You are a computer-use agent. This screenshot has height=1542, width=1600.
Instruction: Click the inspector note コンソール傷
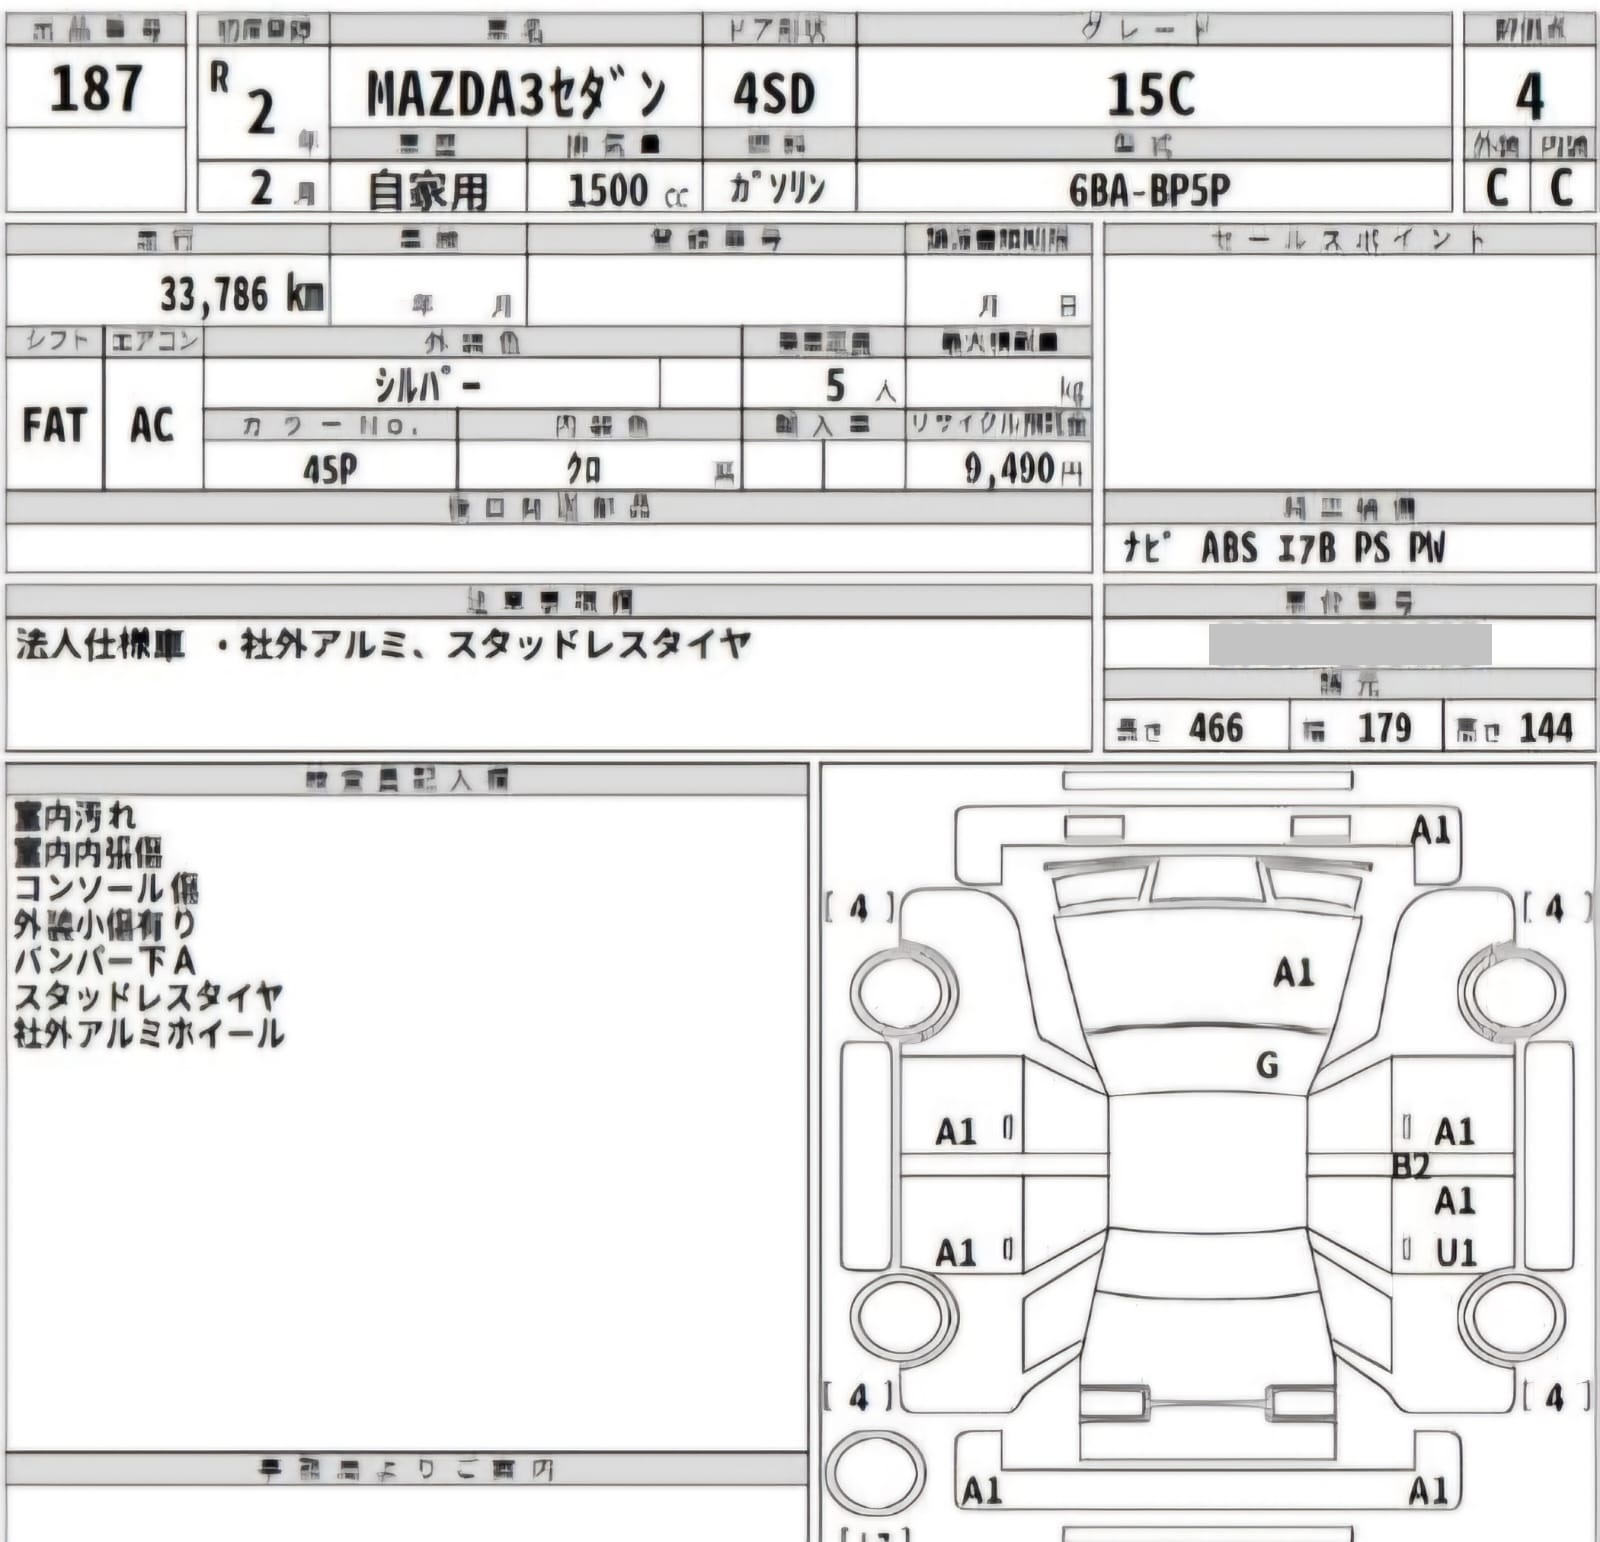(x=106, y=889)
